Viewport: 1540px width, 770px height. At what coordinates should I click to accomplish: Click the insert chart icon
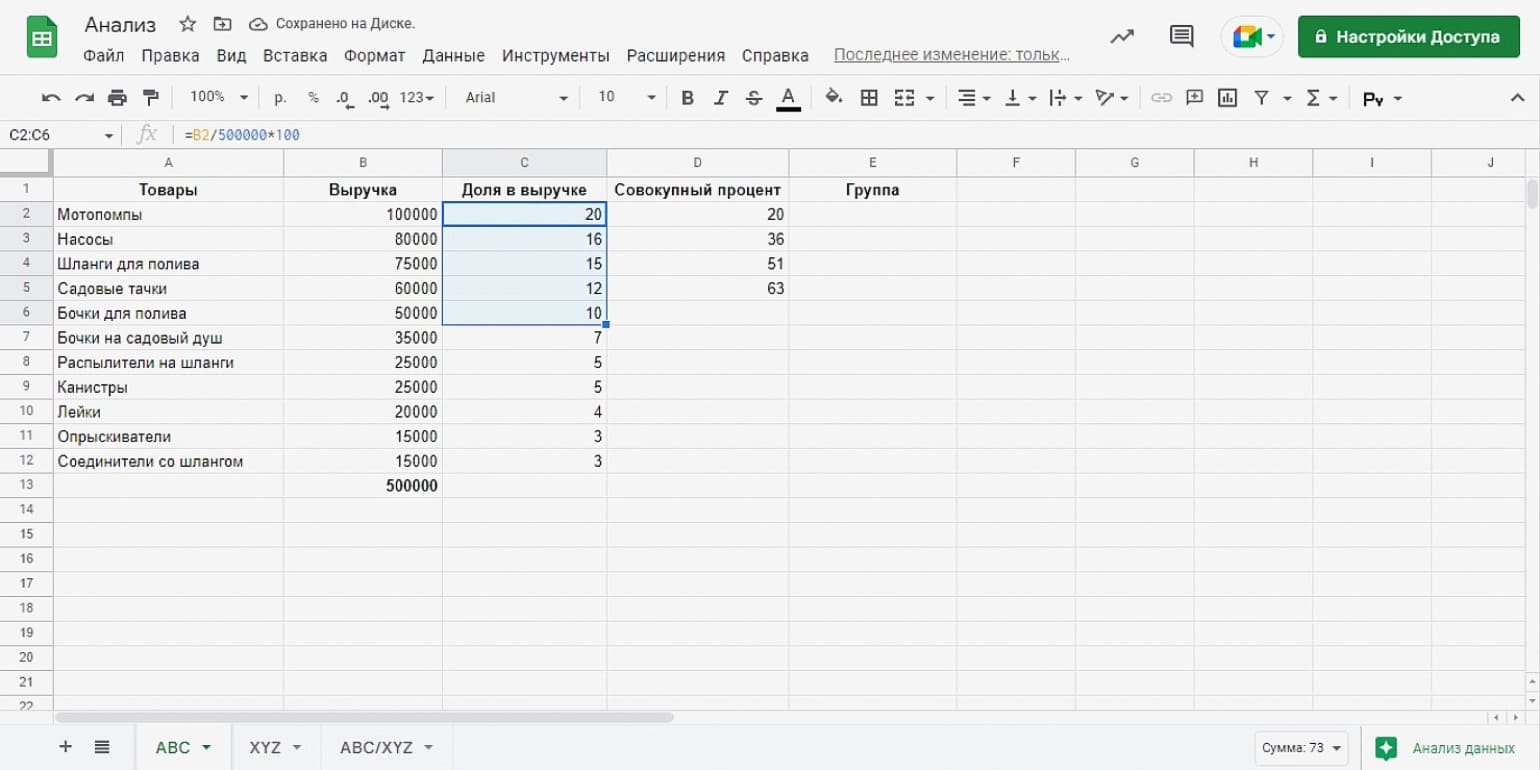coord(1227,98)
